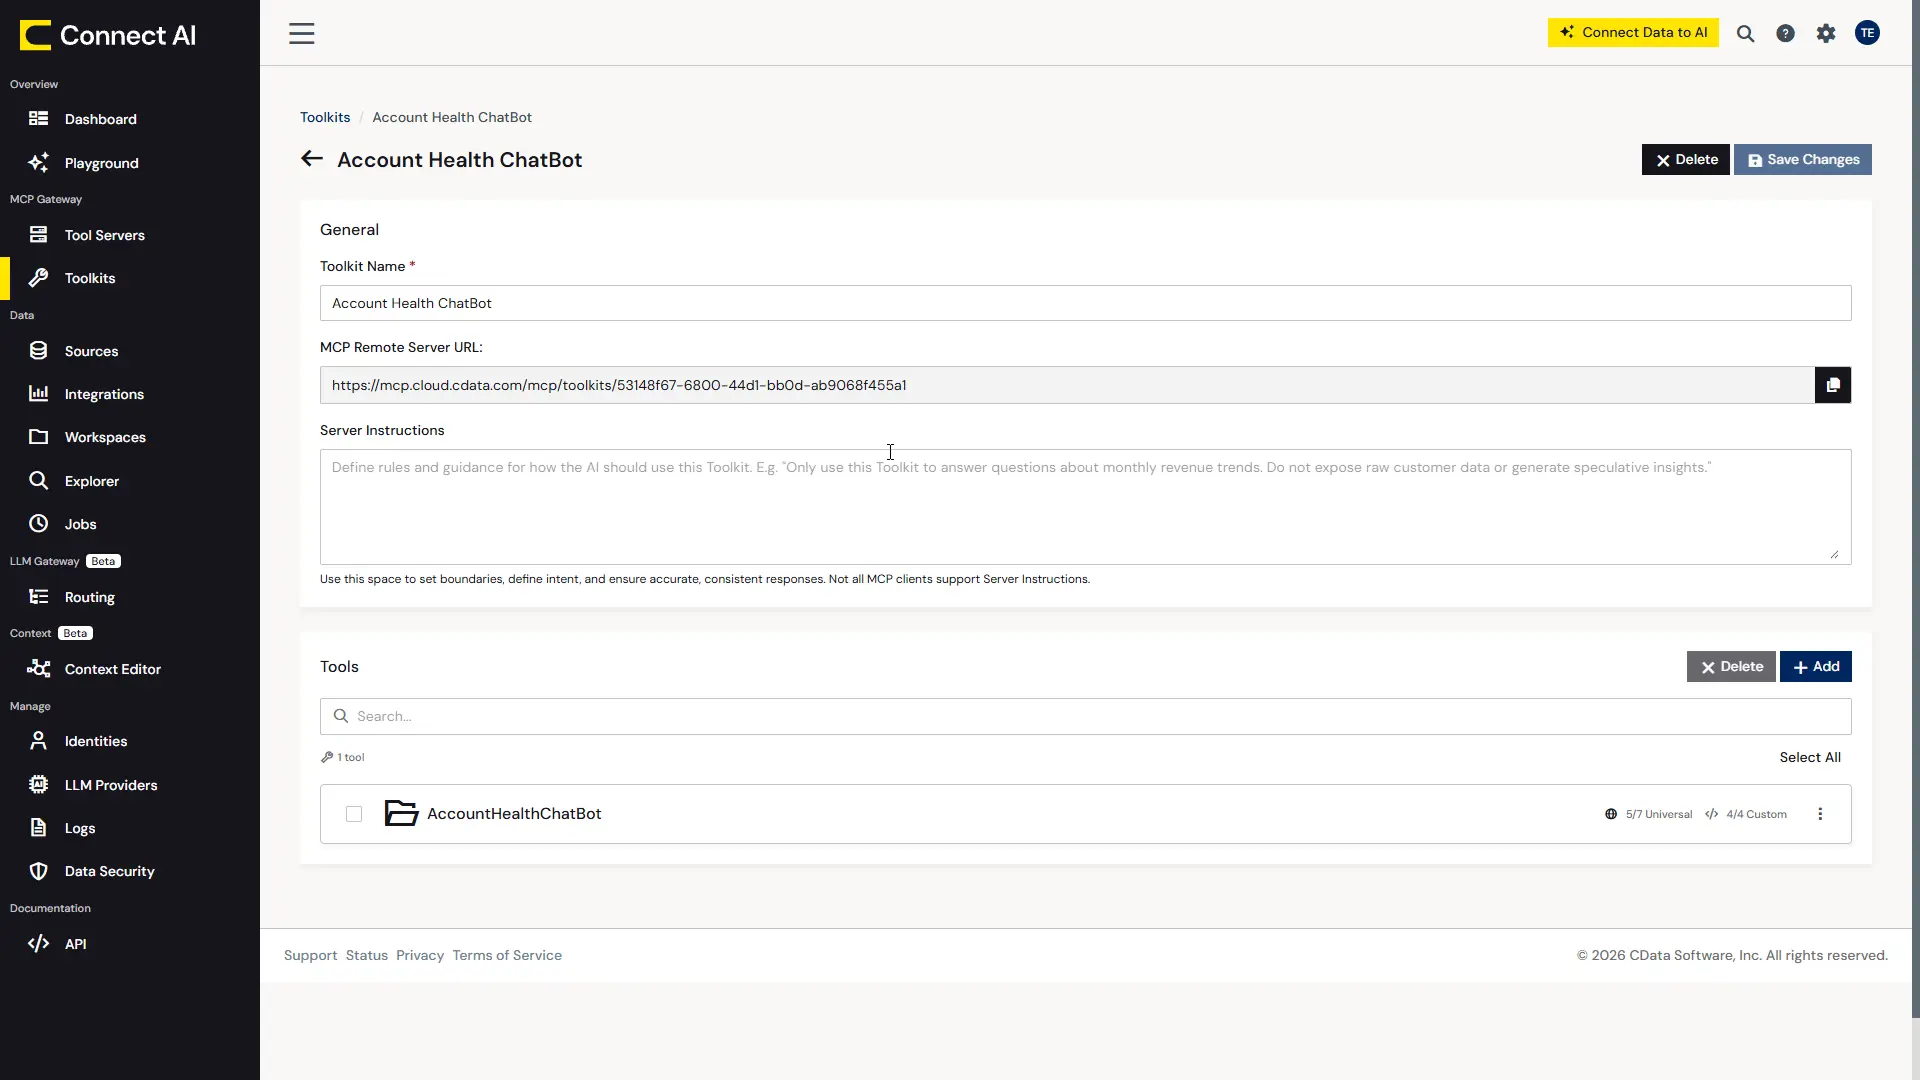Open the help question mark icon
This screenshot has width=1920, height=1080.
pos(1785,33)
